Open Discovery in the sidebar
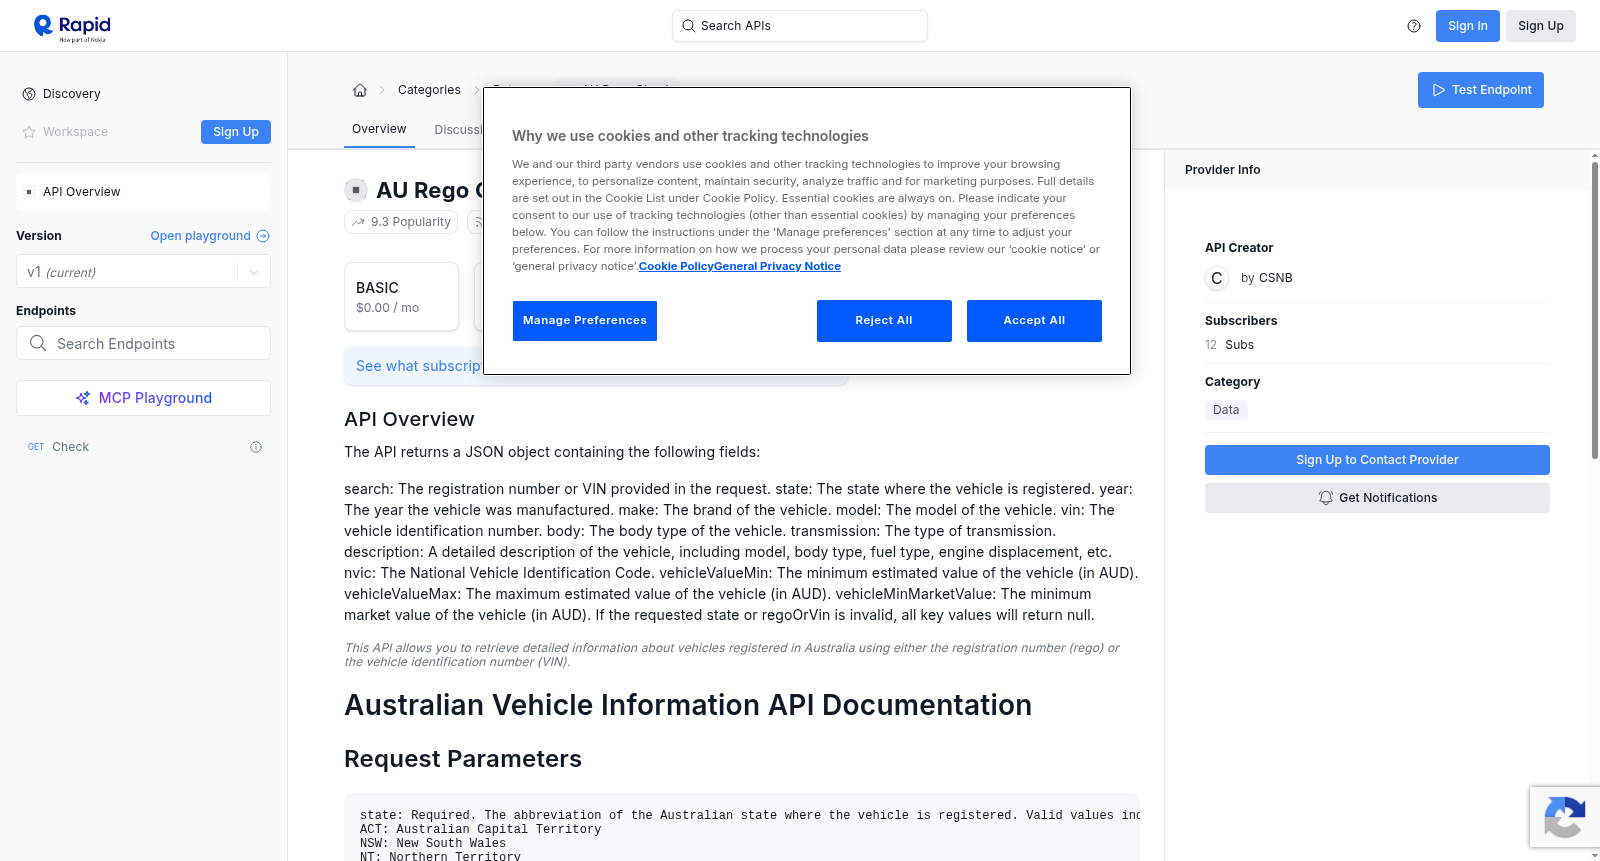The image size is (1600, 861). coord(72,94)
